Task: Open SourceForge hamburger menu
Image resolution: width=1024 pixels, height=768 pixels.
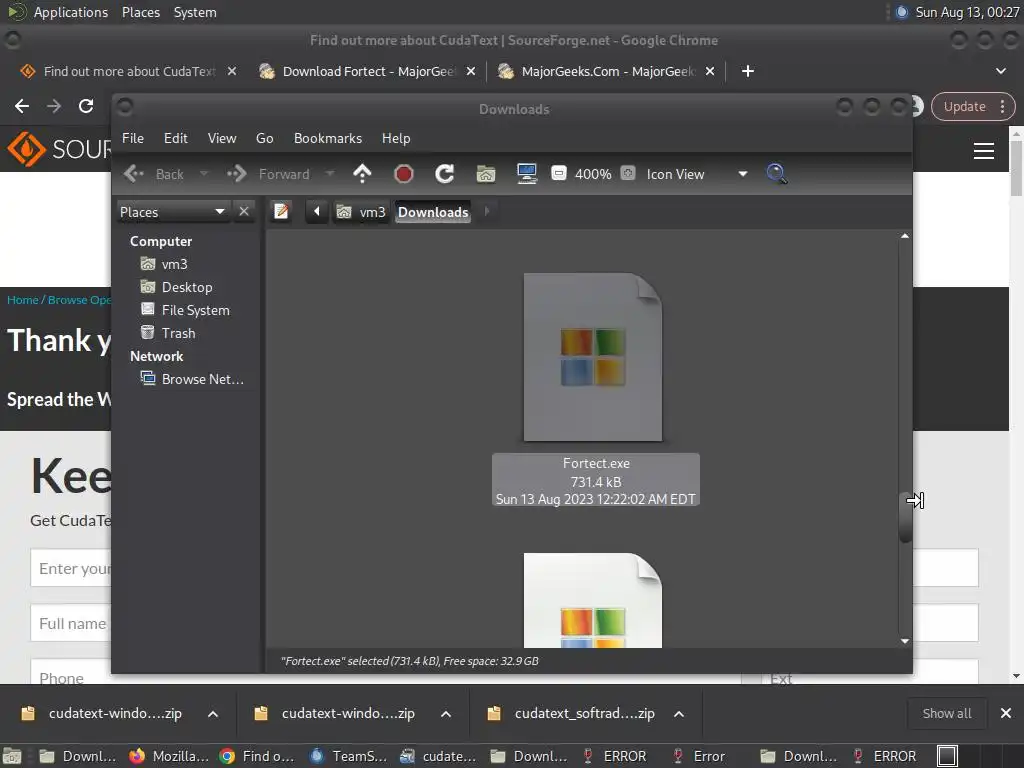Action: click(984, 151)
